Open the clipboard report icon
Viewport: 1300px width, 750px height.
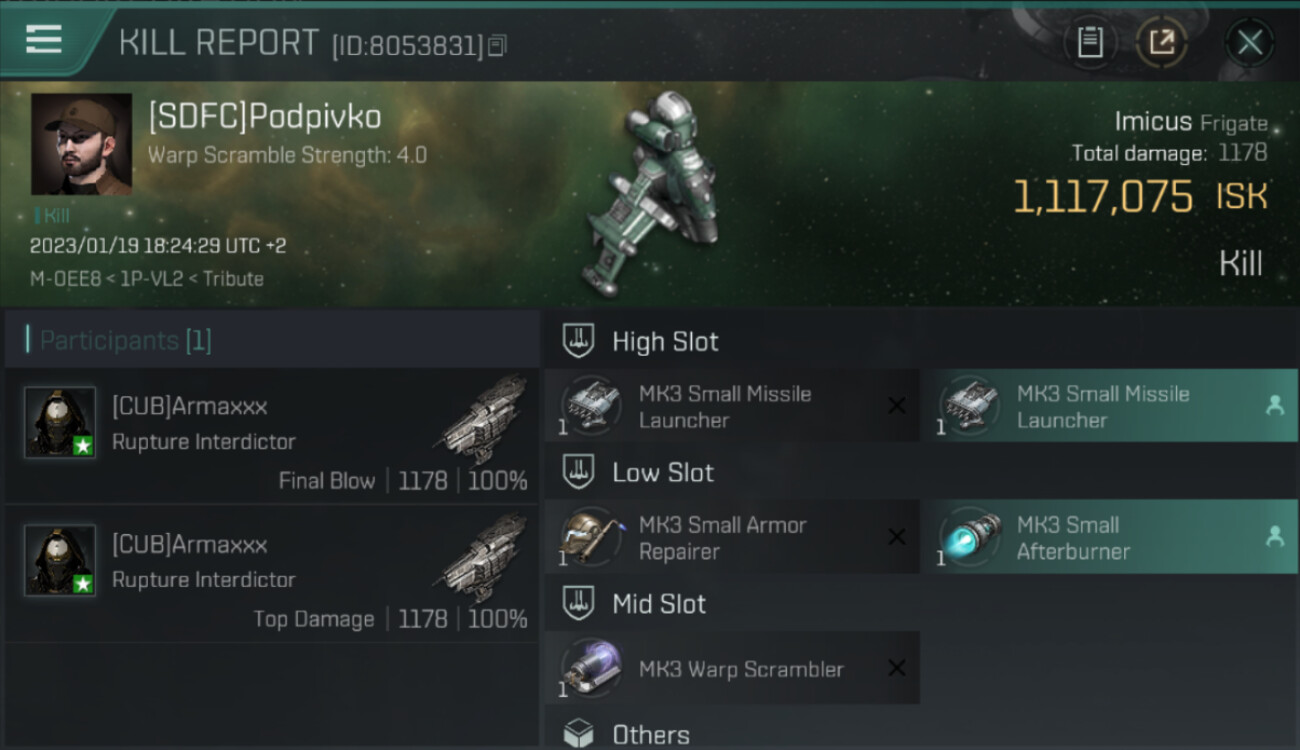(1090, 42)
